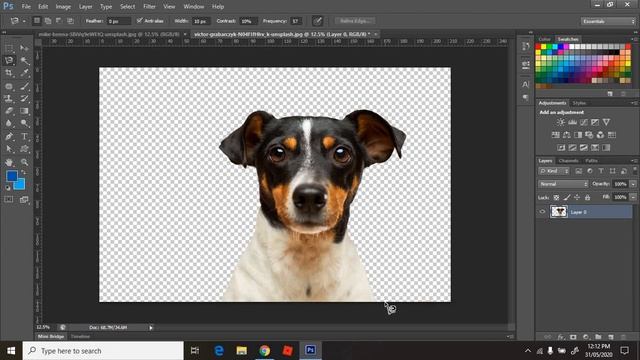
Task: Click the tablet pressure pen icon in options bar
Action: [x=317, y=21]
